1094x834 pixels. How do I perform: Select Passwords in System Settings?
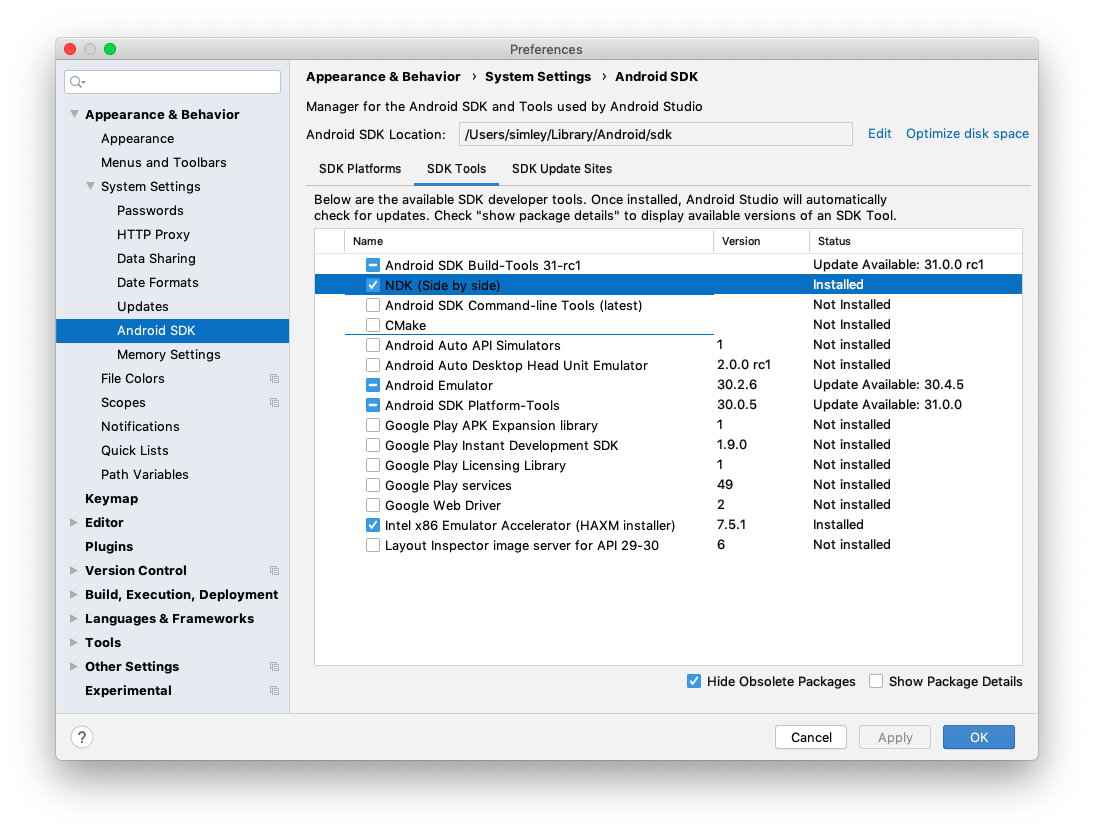click(x=150, y=210)
